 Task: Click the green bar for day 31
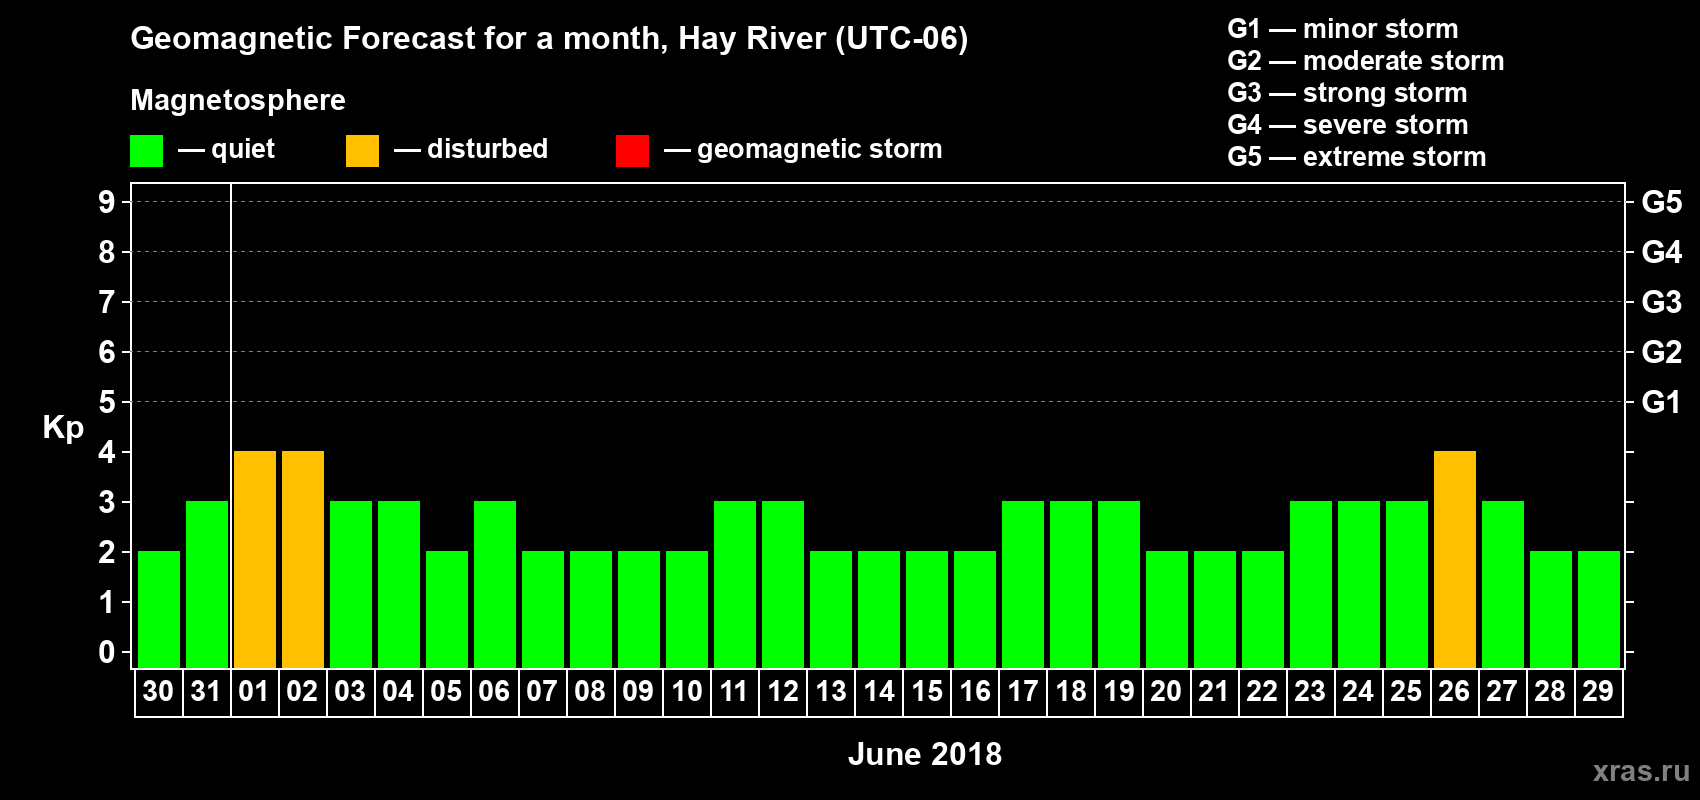tap(207, 585)
